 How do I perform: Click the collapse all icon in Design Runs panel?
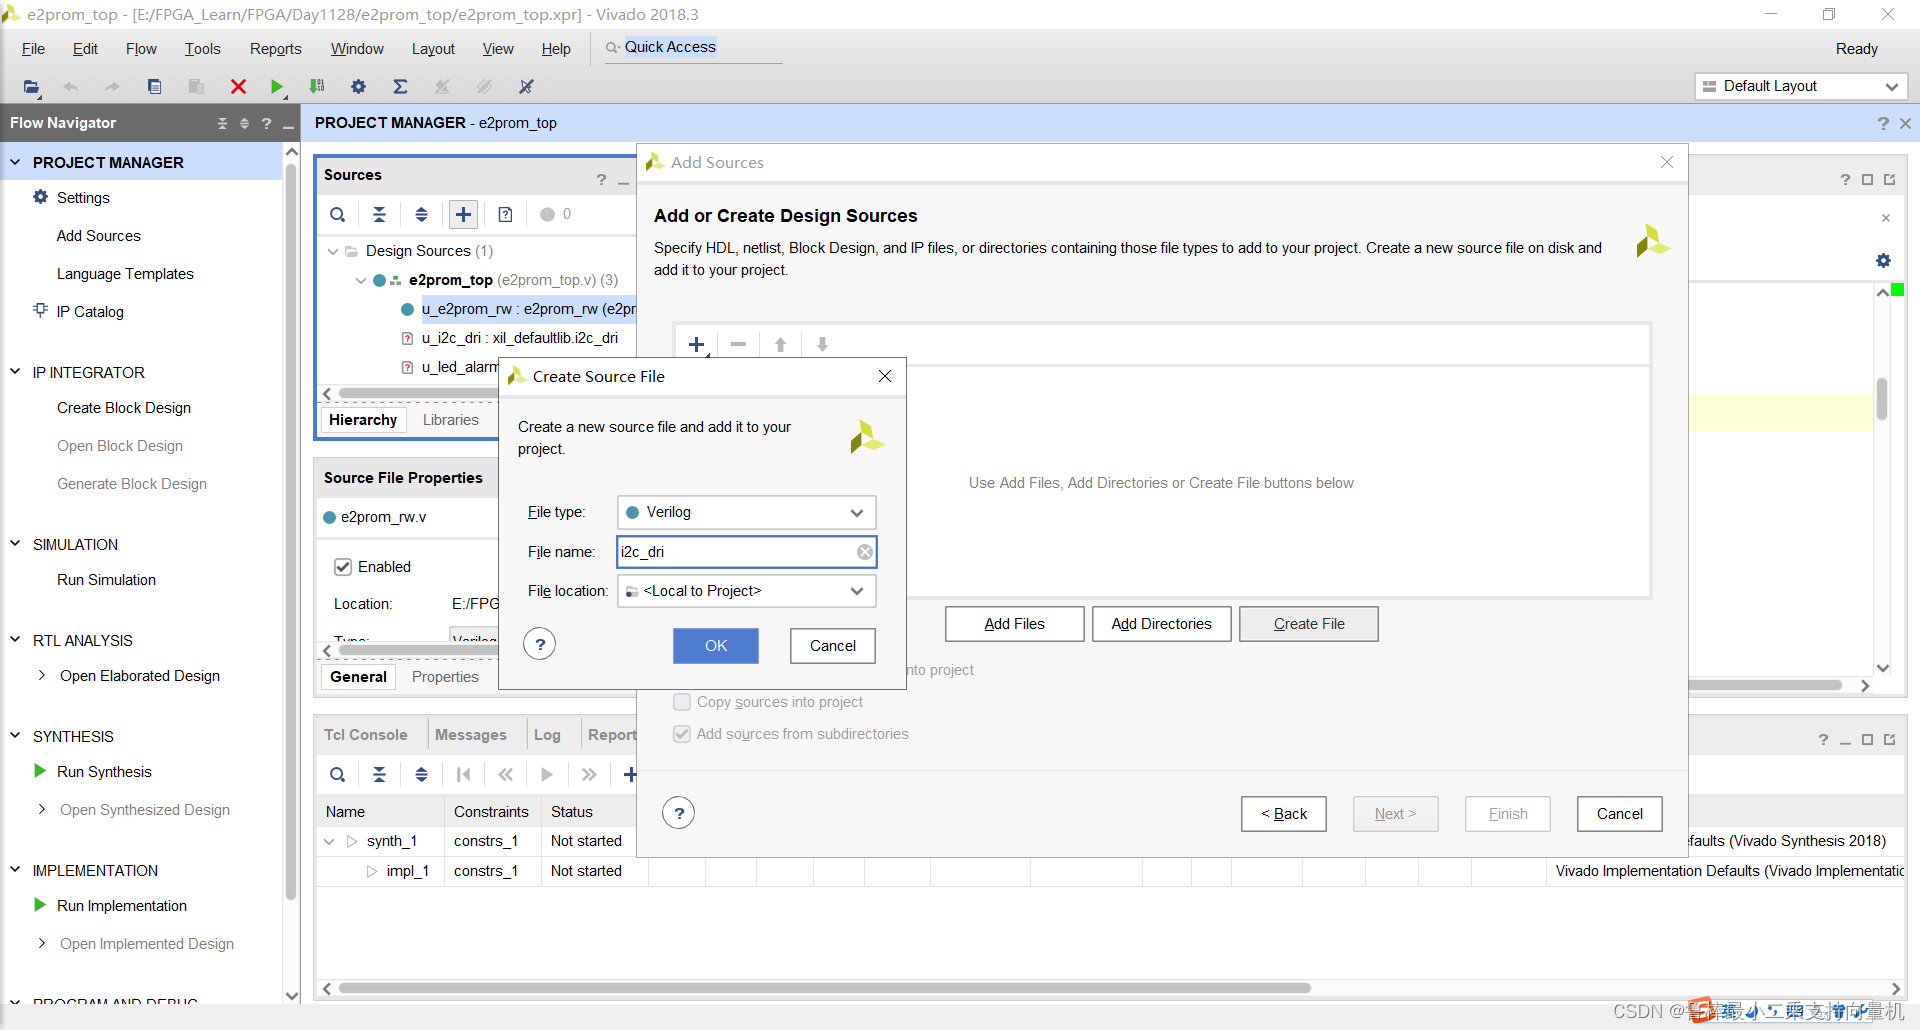(379, 774)
